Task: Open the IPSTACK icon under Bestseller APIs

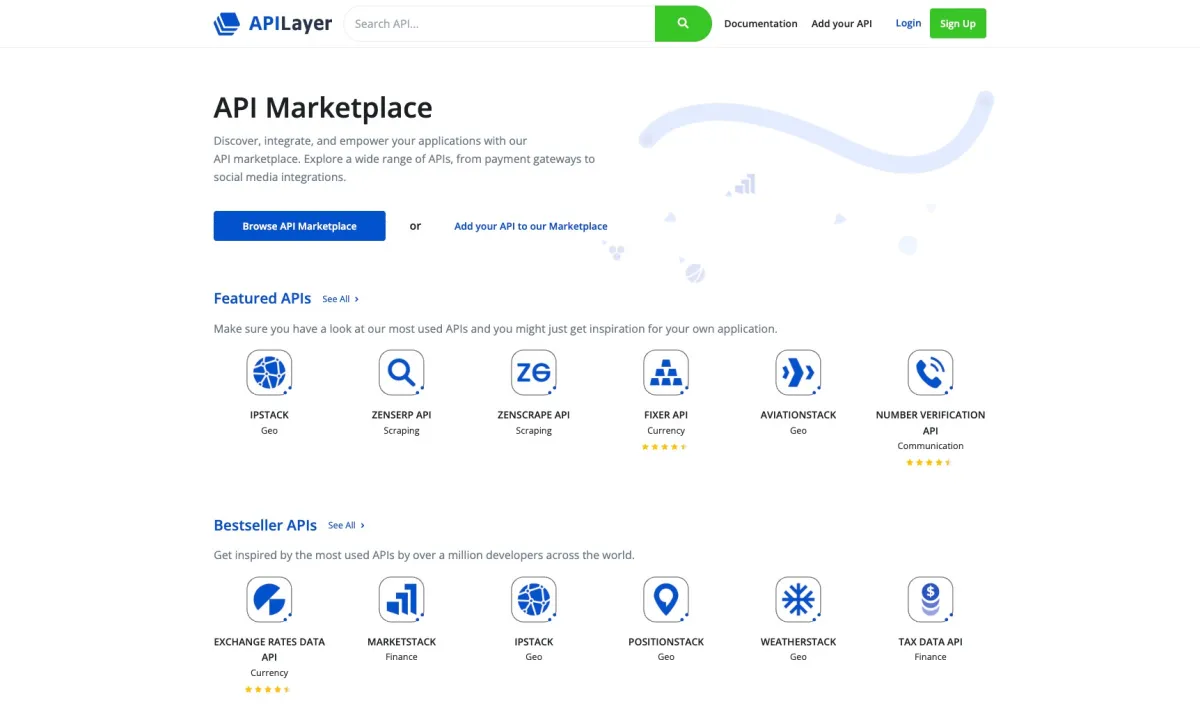Action: [x=533, y=600]
